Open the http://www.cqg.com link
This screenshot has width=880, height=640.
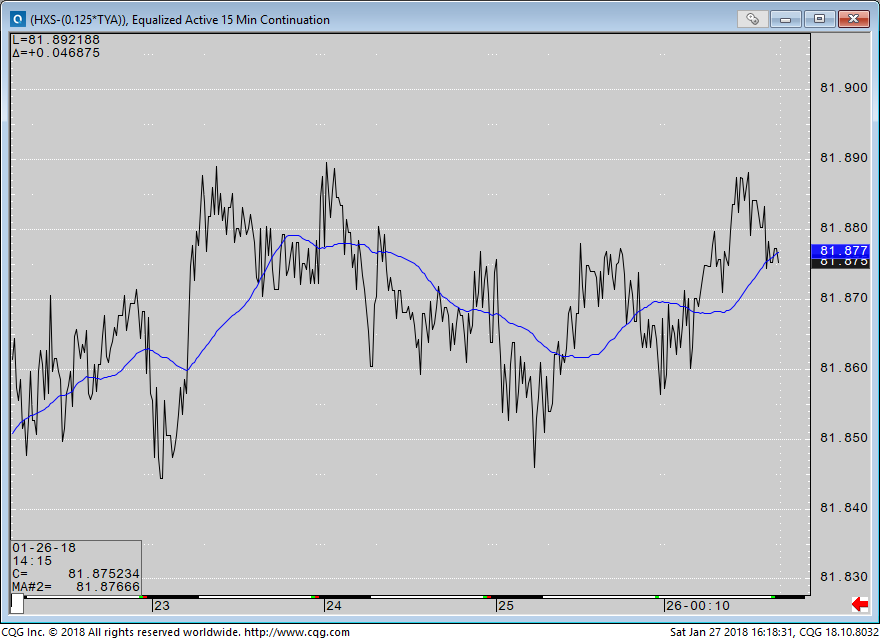pyautogui.click(x=297, y=632)
